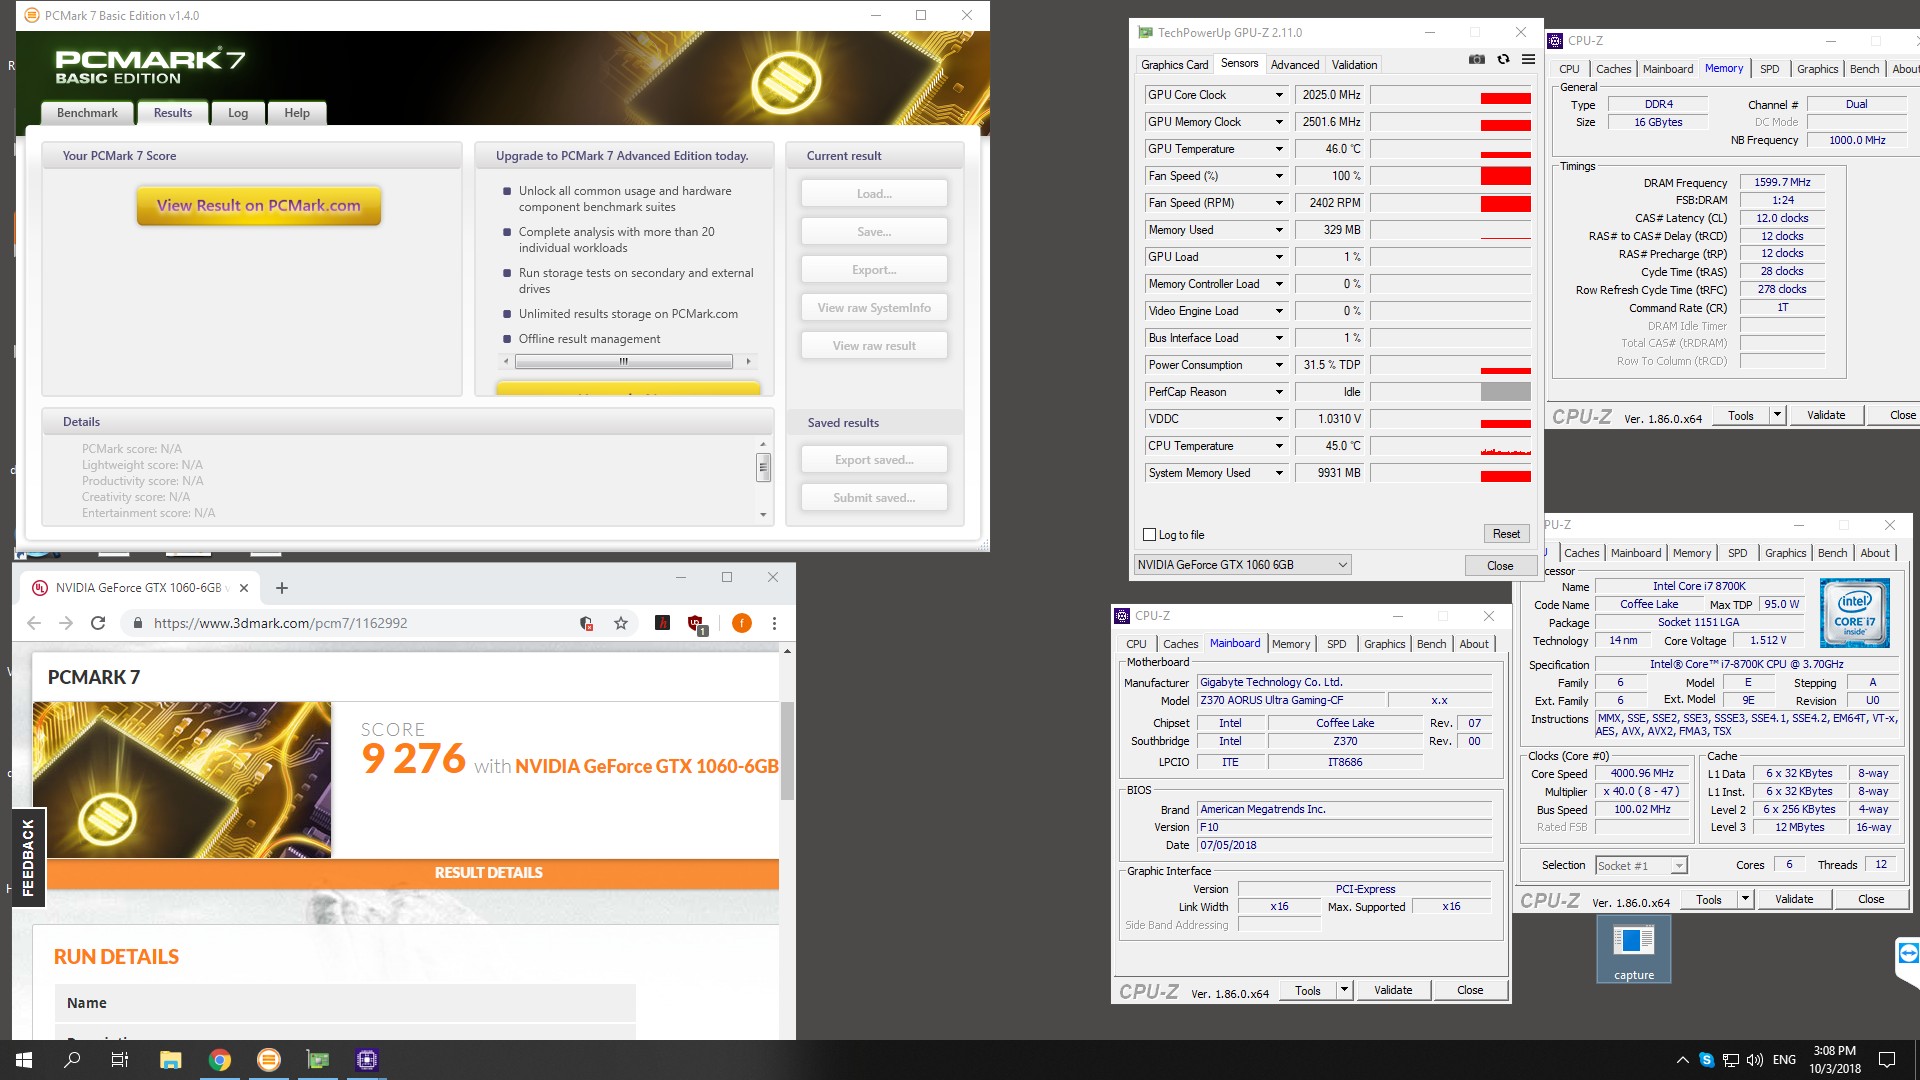Open the GPU-Z Advanced tab
The image size is (1920, 1080).
1295,65
